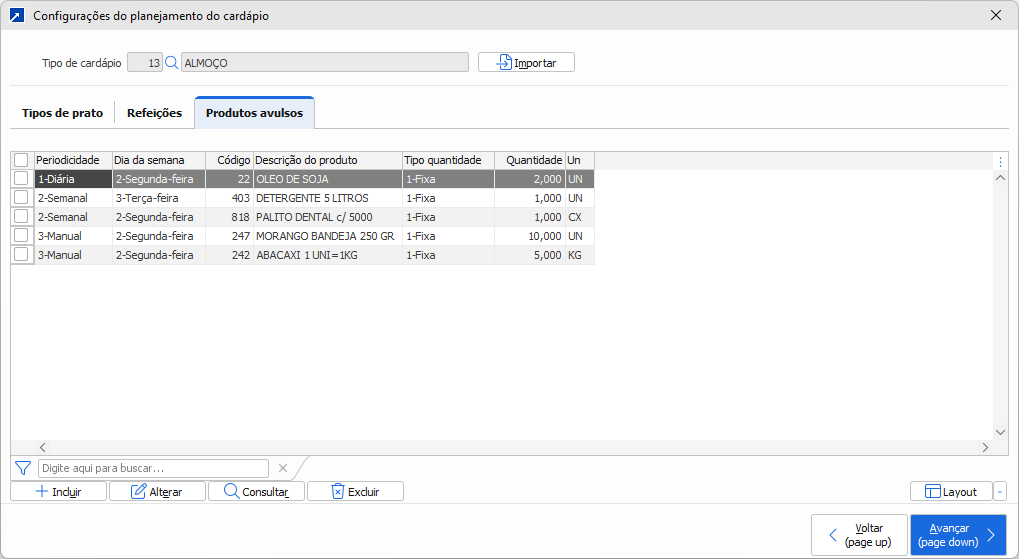Clear the search with the X icon

[282, 468]
